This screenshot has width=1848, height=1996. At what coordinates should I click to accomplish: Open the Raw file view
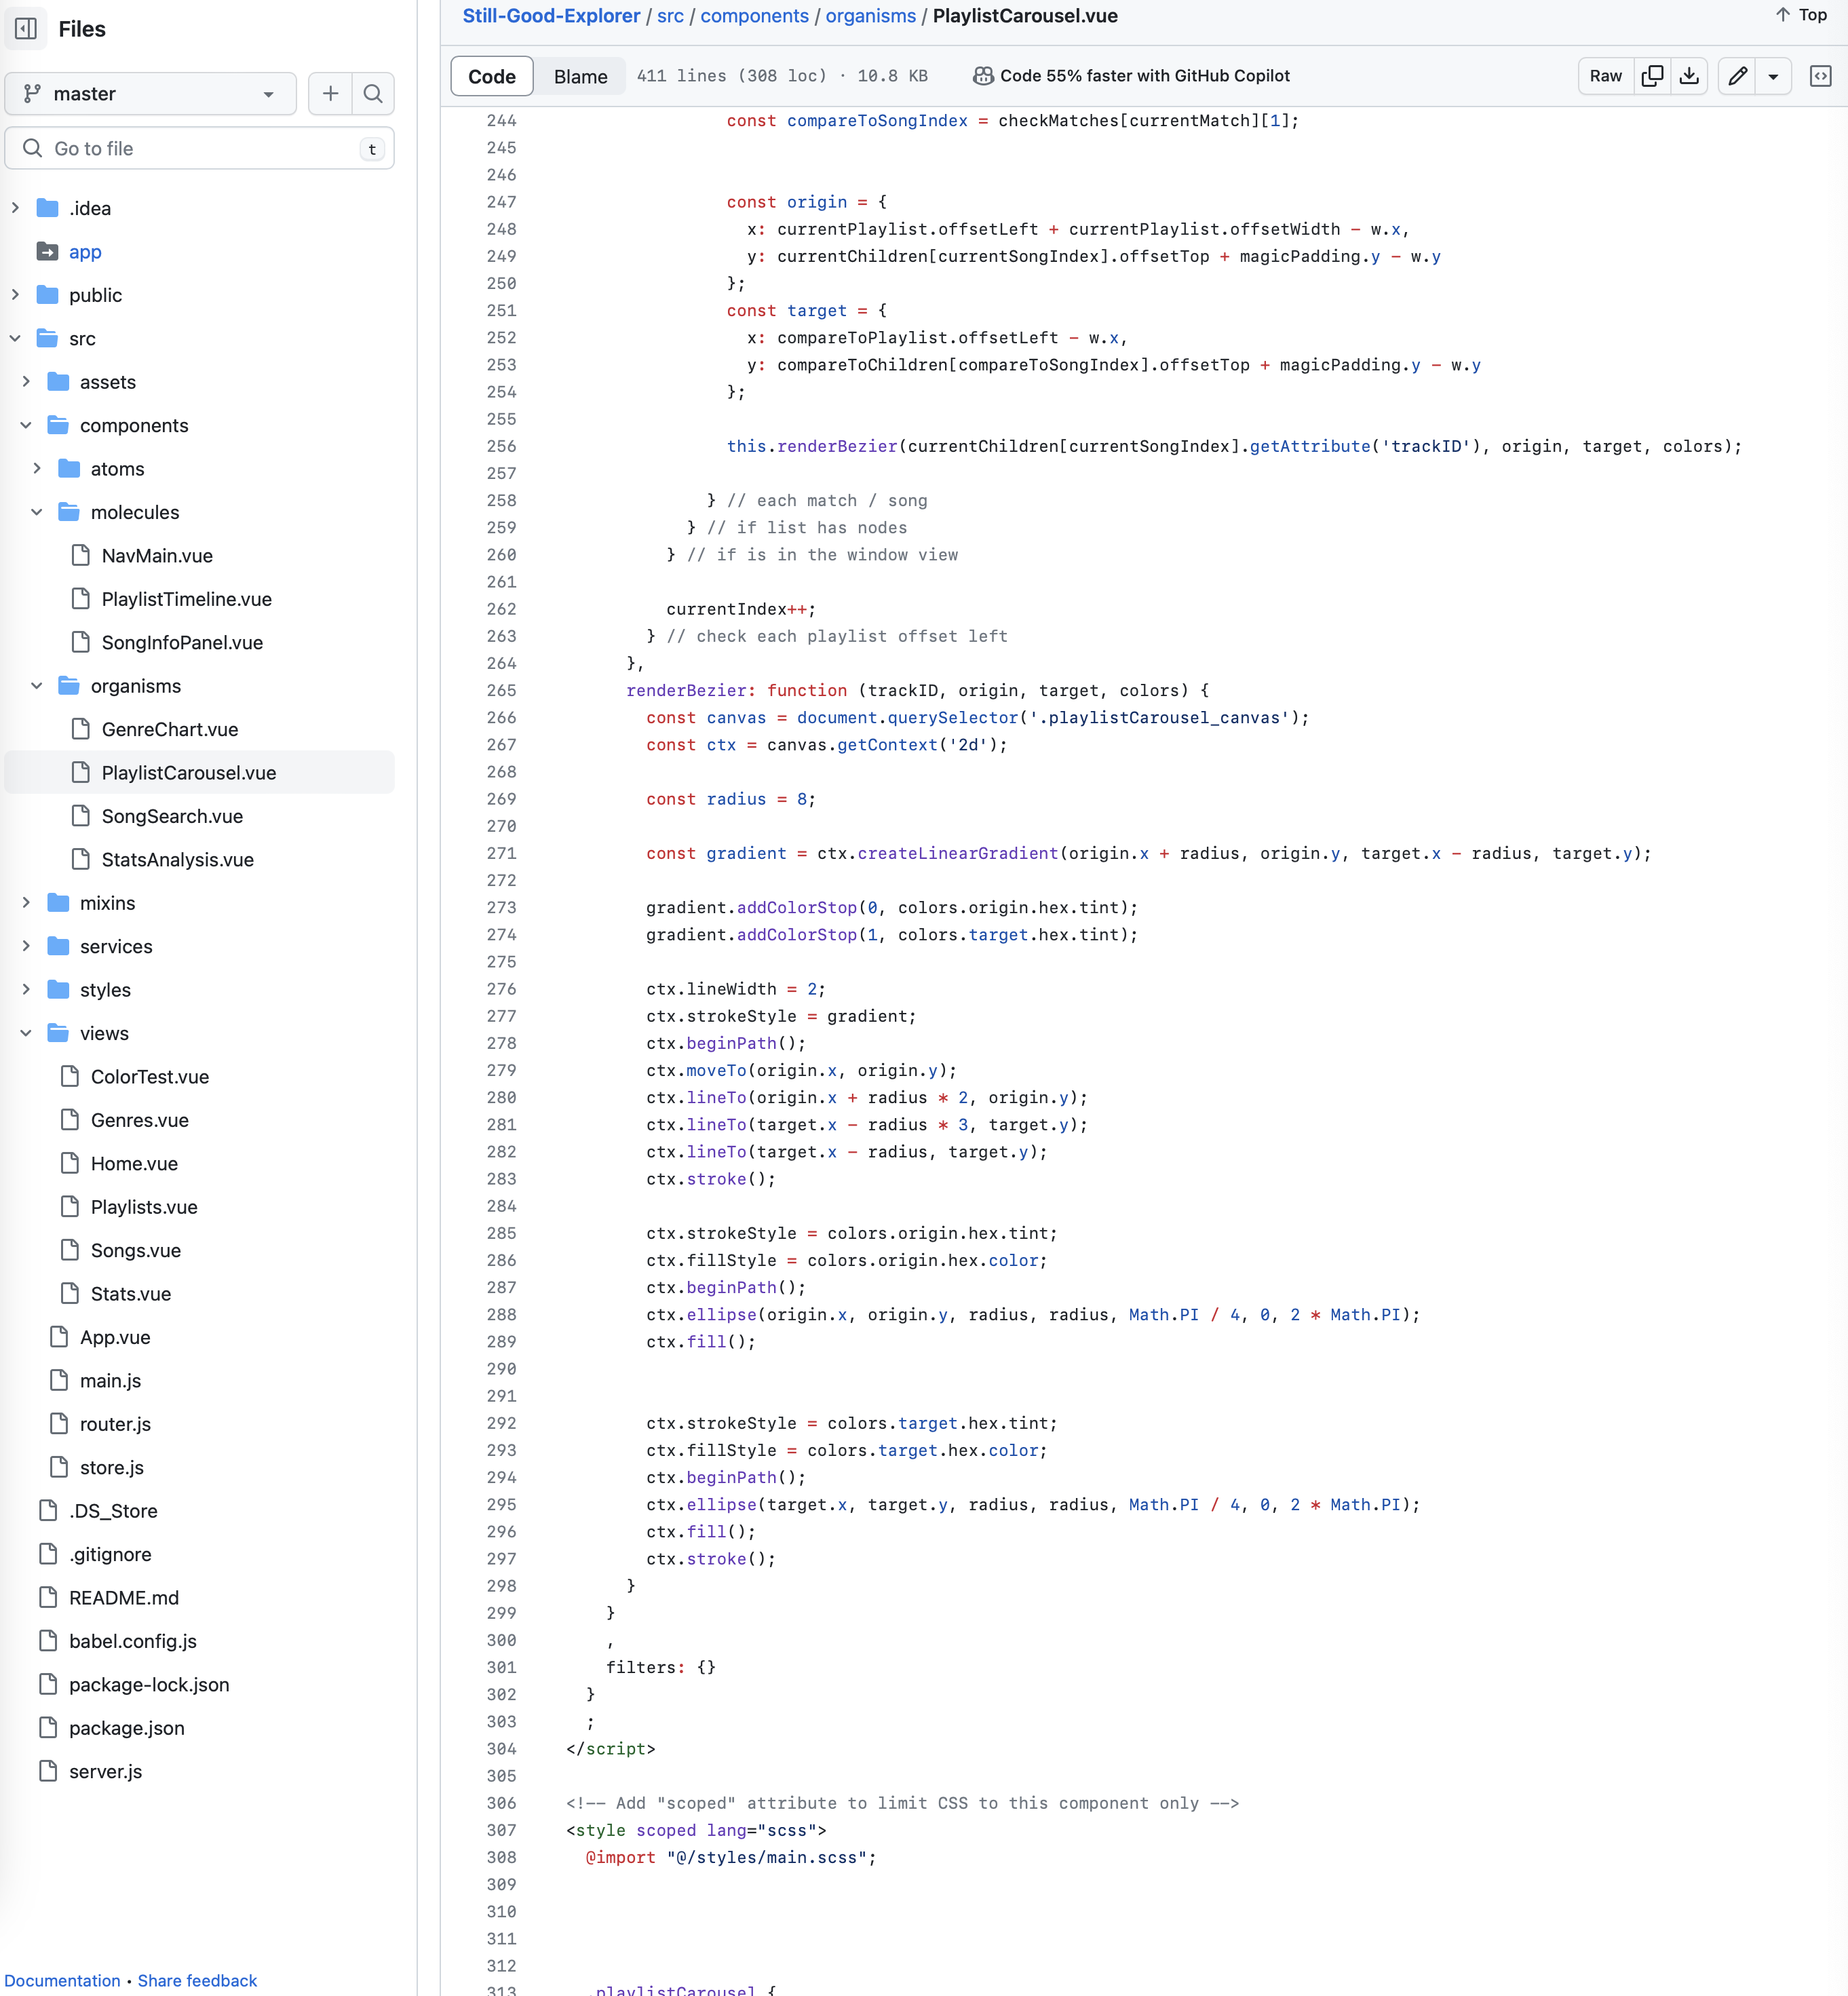click(x=1606, y=76)
